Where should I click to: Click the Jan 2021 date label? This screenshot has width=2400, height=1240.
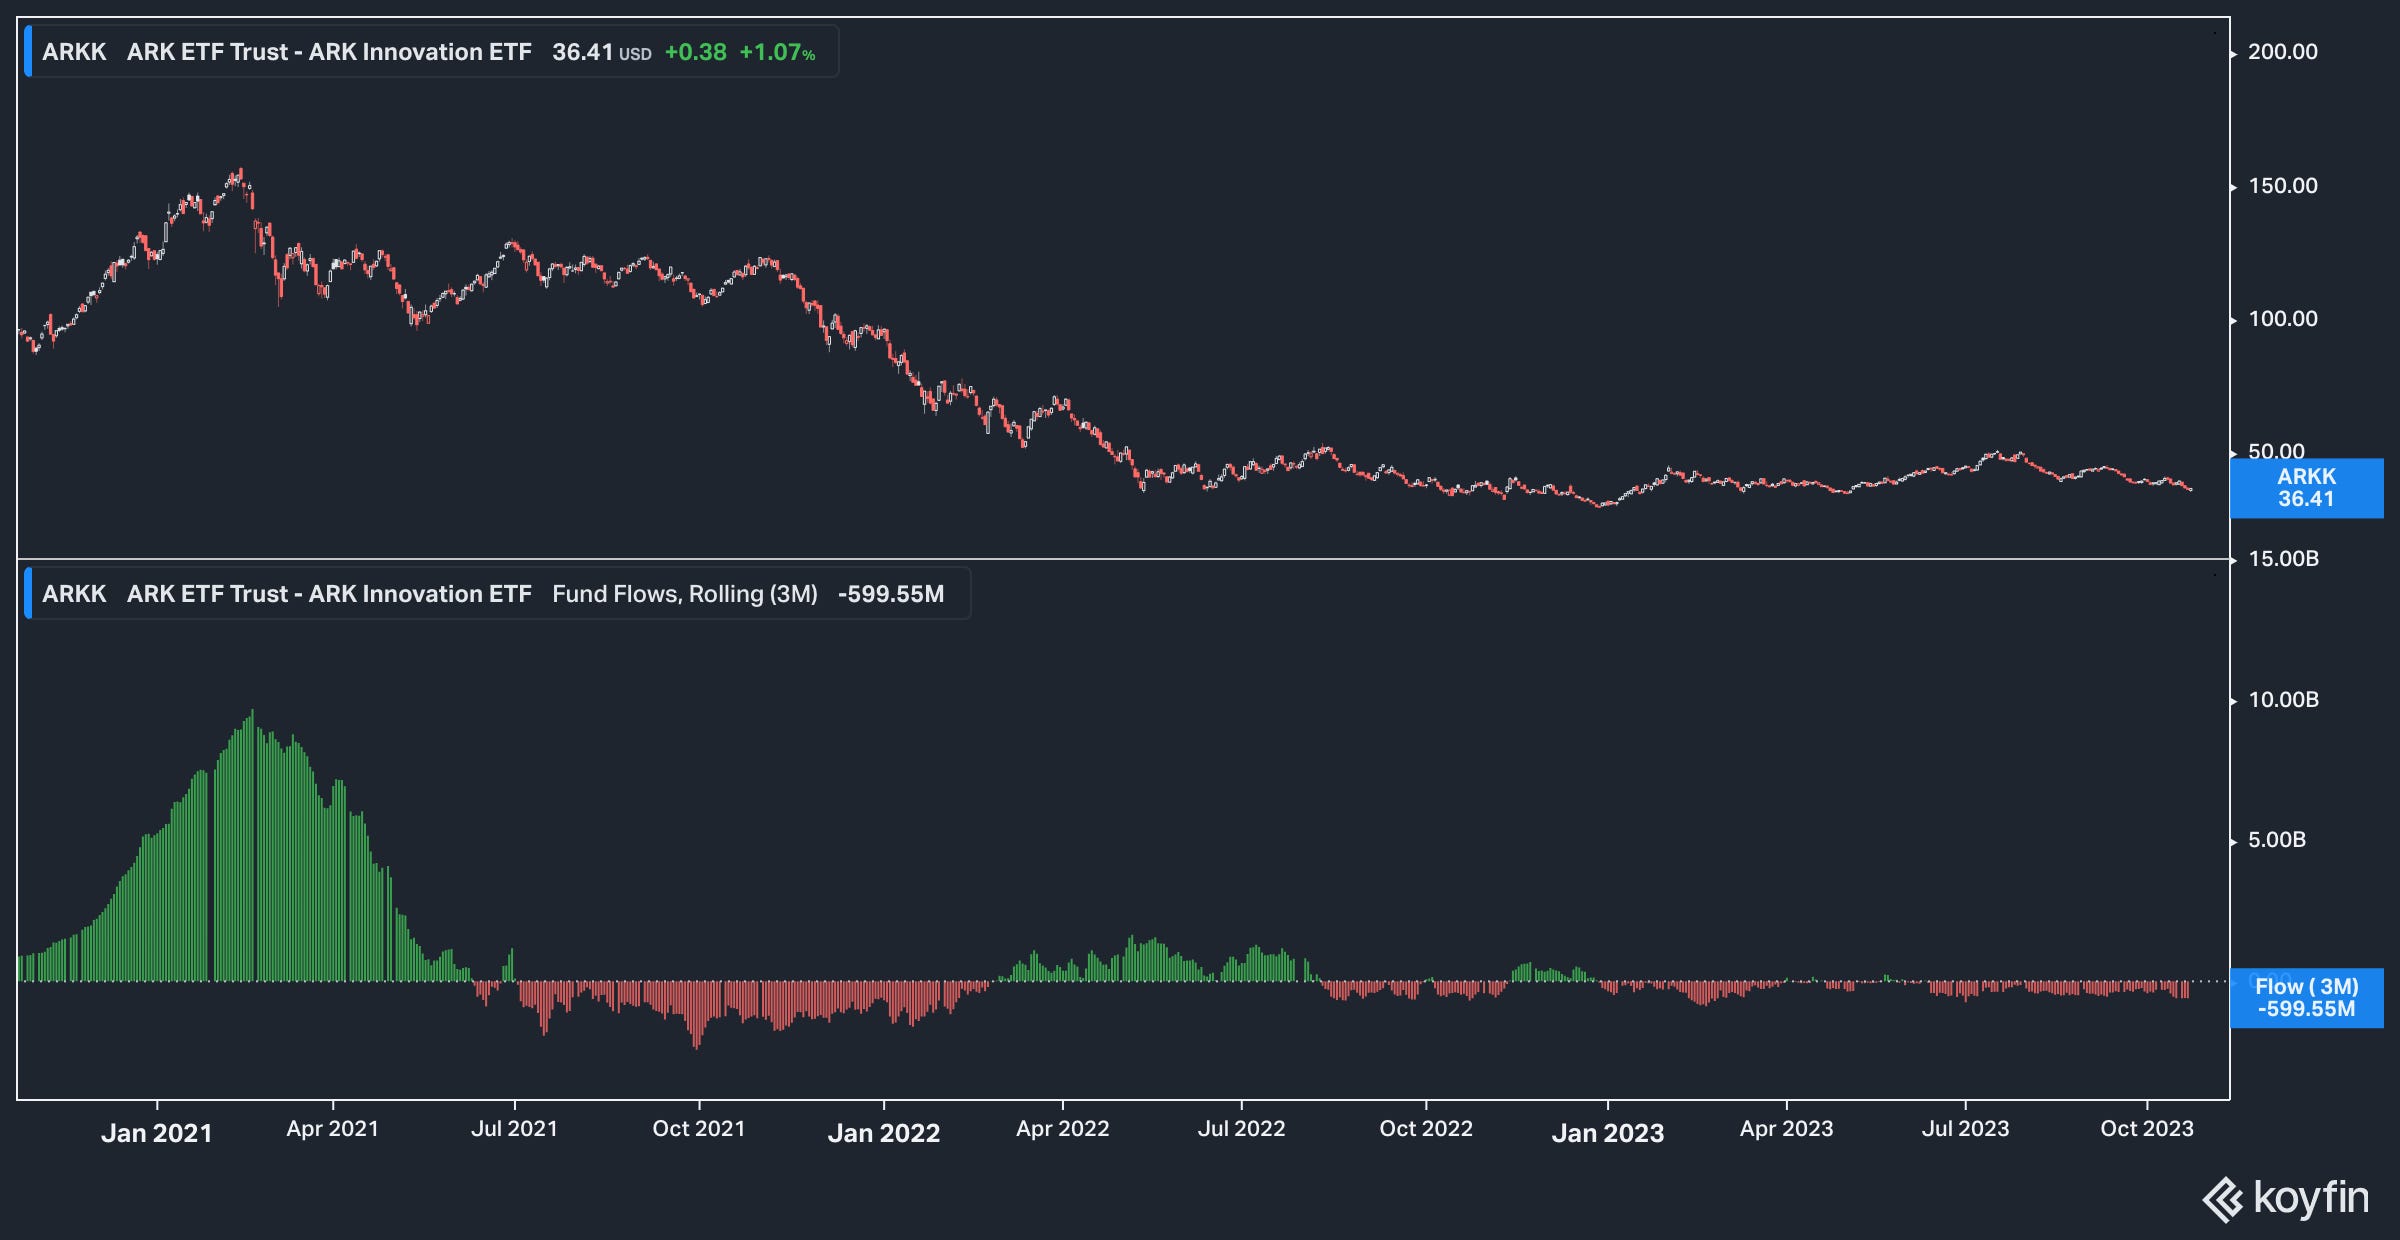pyautogui.click(x=157, y=1133)
